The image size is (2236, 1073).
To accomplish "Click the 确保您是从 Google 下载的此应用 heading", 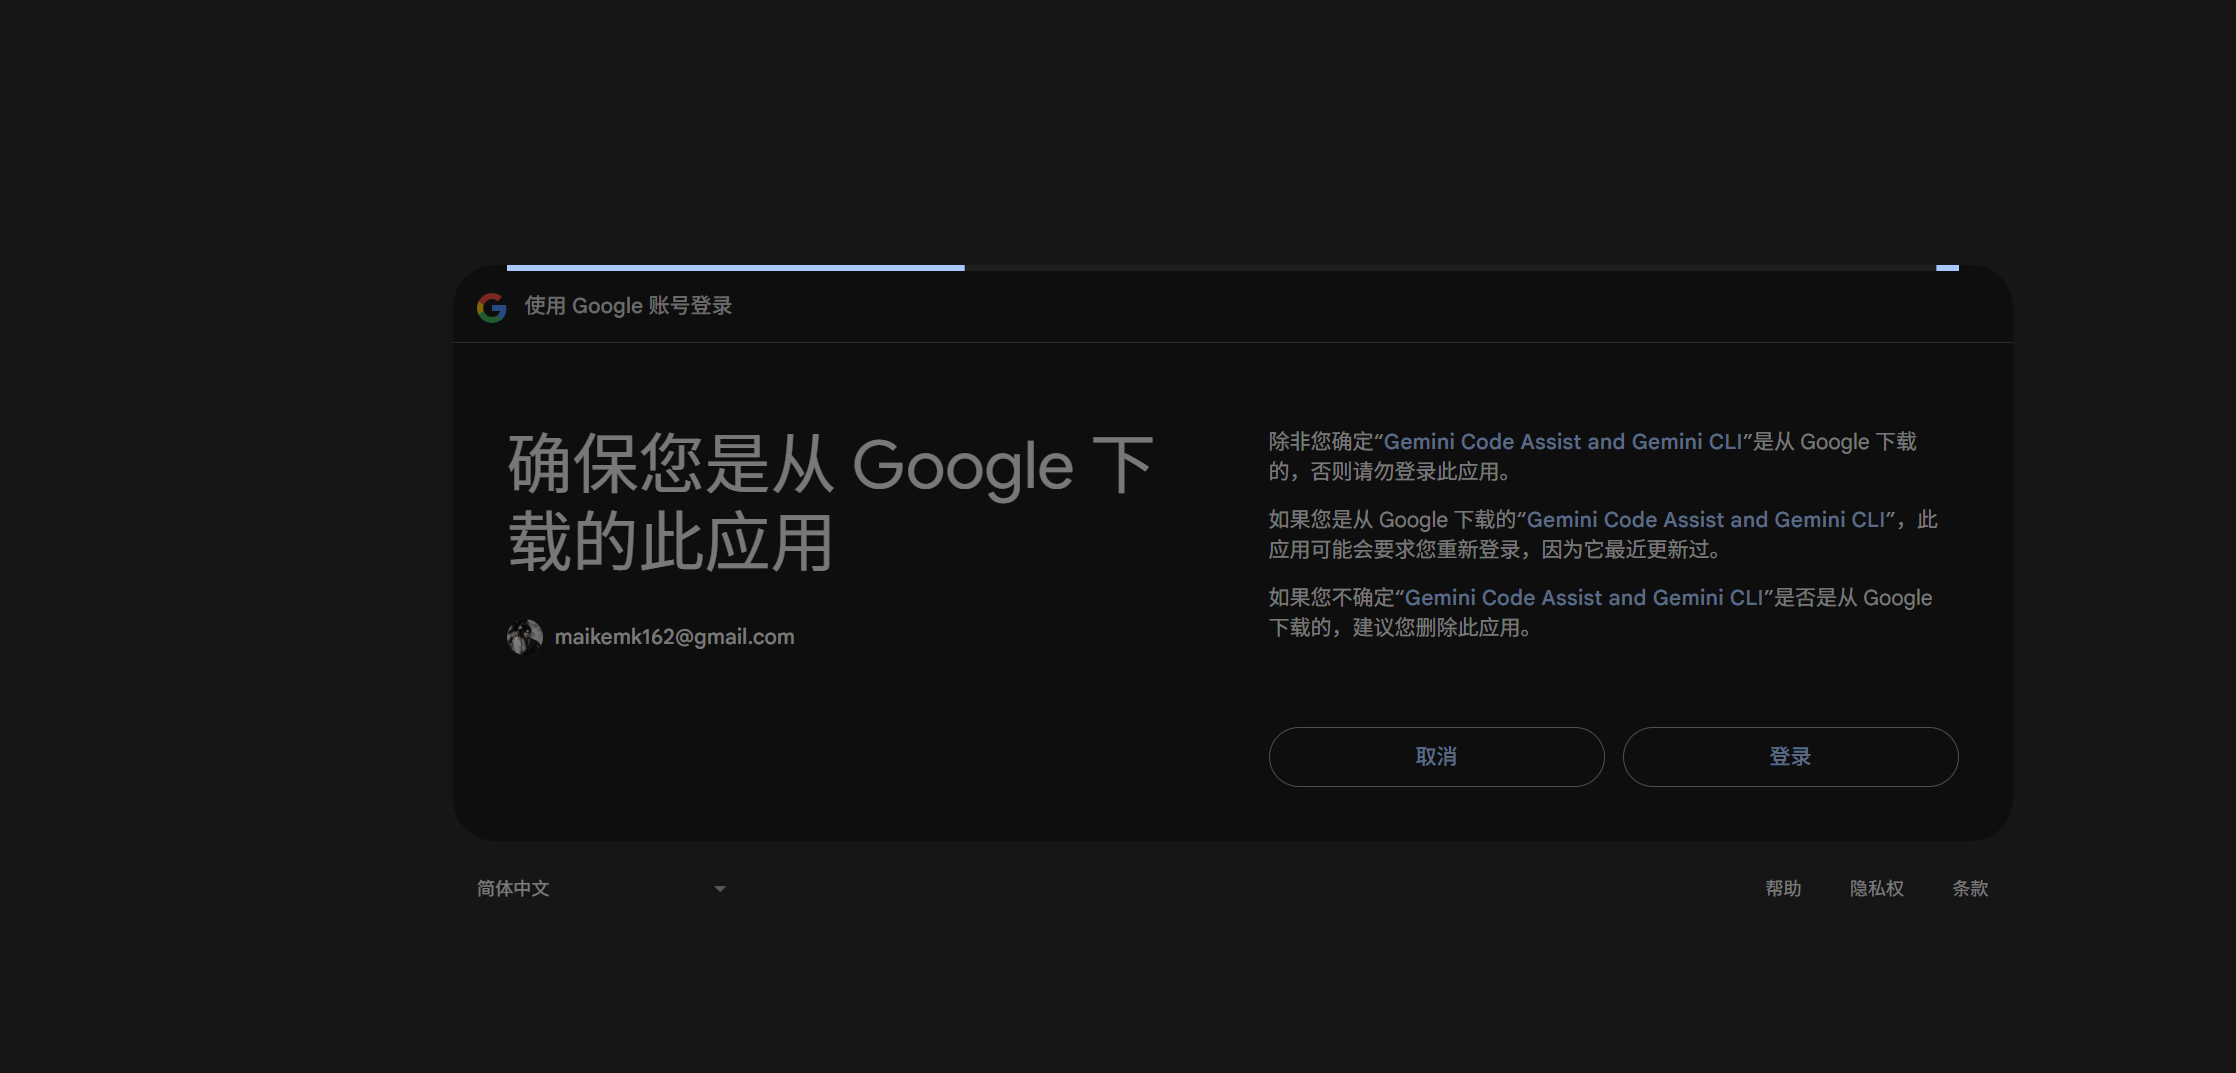I will coord(830,503).
